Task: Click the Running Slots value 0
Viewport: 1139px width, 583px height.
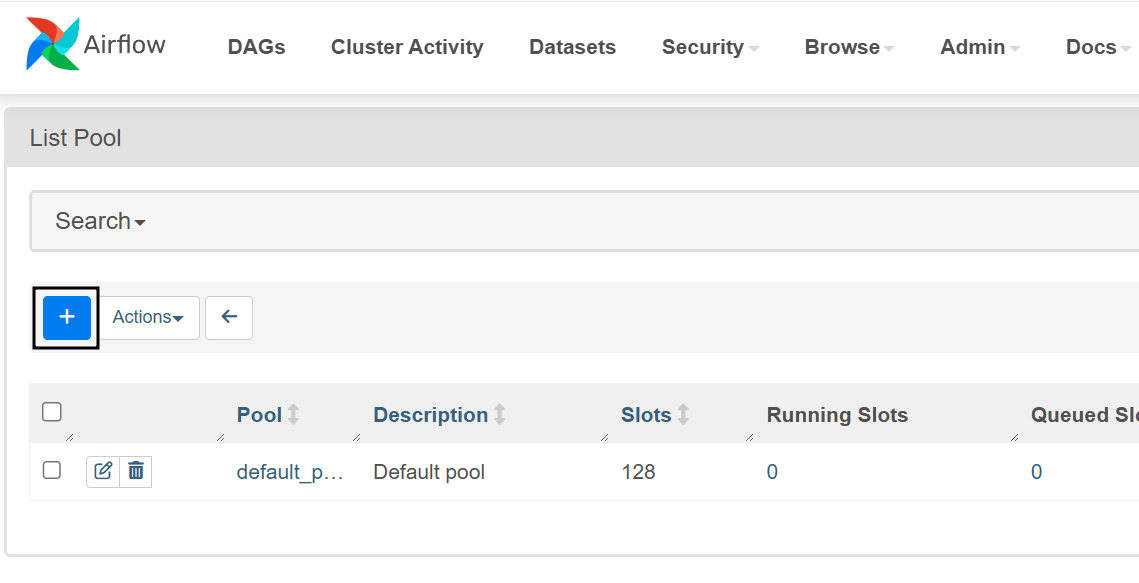Action: point(772,472)
